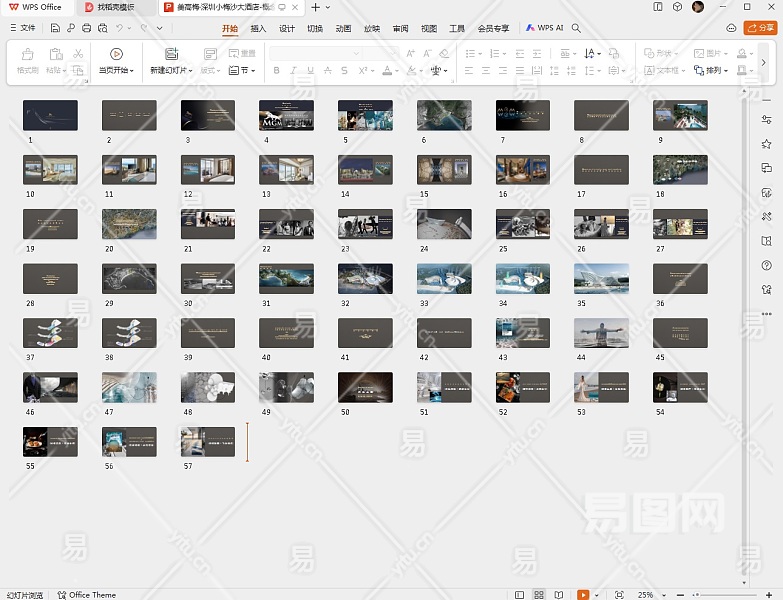
Task: Click the fit-to-window icon in status bar
Action: pyautogui.click(x=619, y=595)
